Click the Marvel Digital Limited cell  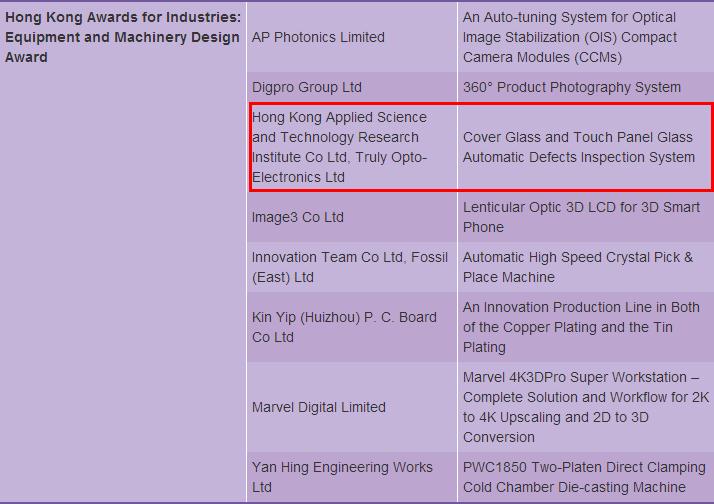[318, 407]
